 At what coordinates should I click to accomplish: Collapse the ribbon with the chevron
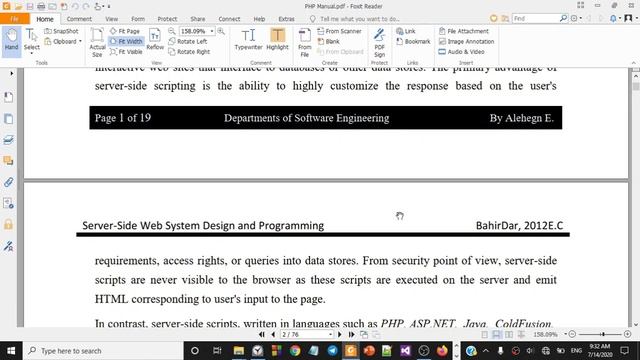pos(633,63)
